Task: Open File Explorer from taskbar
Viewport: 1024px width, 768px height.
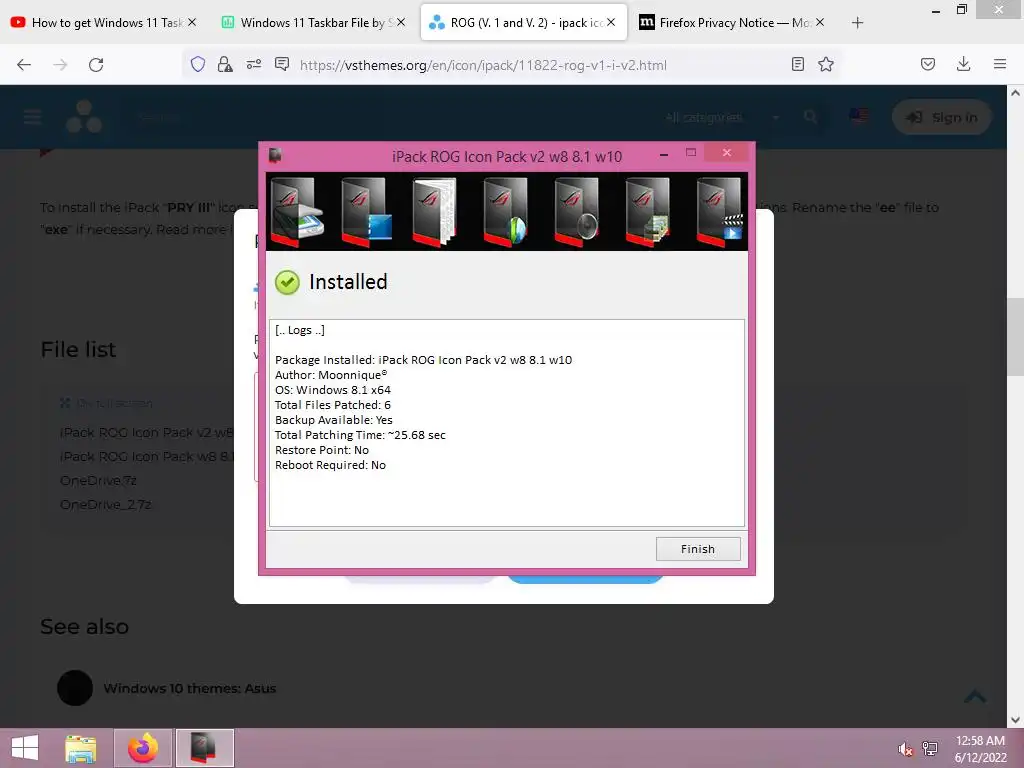Action: click(x=81, y=748)
